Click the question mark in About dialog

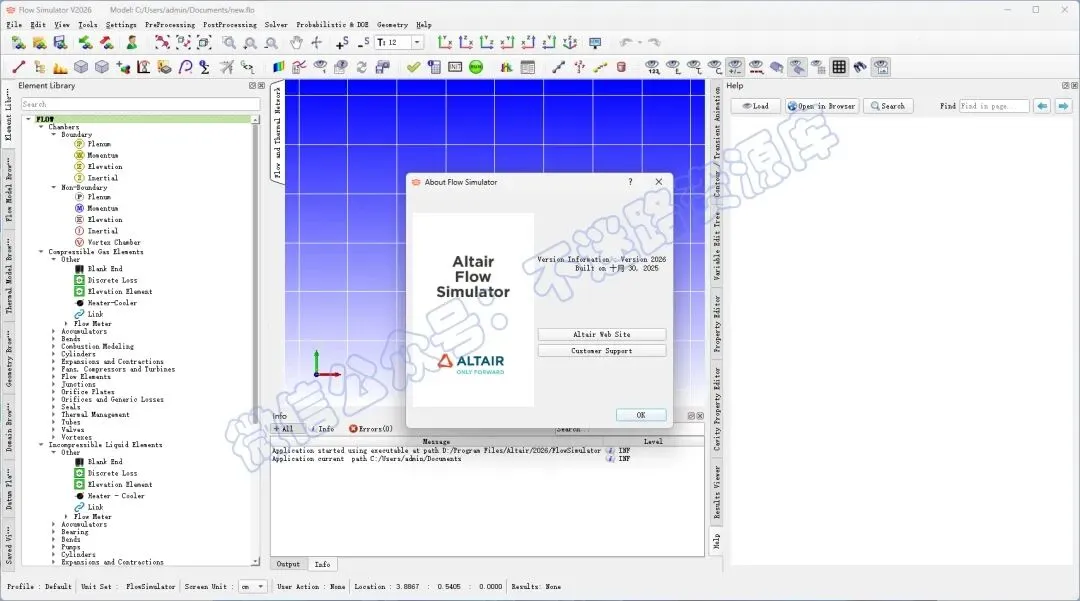[630, 182]
